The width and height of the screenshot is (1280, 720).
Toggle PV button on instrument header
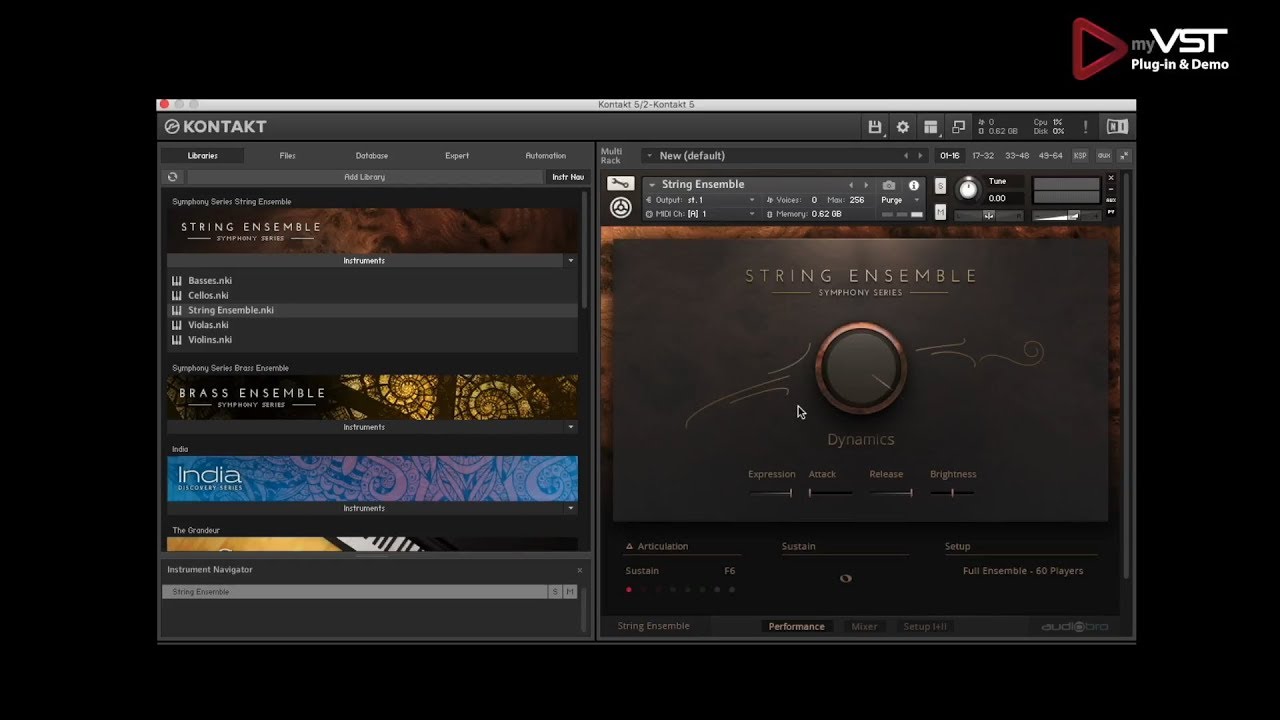(1111, 211)
